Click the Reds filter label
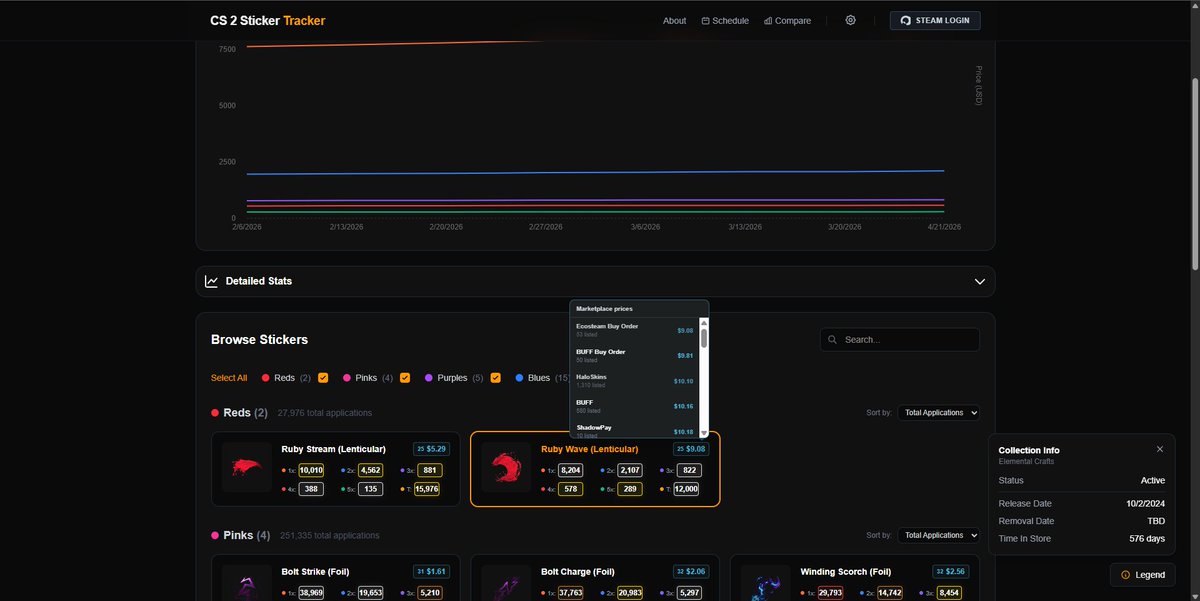This screenshot has width=1200, height=601. (x=284, y=378)
